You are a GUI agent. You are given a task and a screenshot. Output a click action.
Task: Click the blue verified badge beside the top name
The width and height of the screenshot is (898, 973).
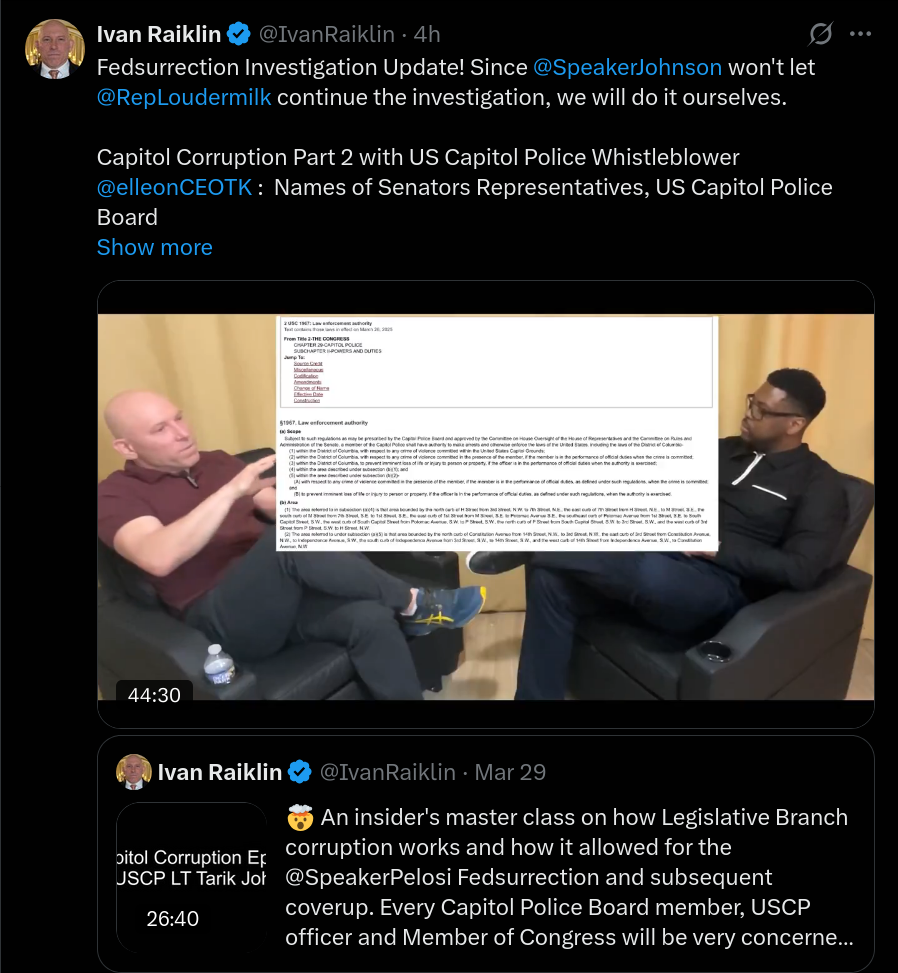click(x=238, y=34)
